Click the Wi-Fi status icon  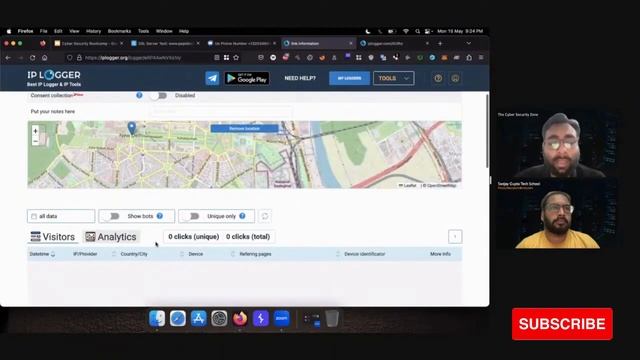[405, 31]
